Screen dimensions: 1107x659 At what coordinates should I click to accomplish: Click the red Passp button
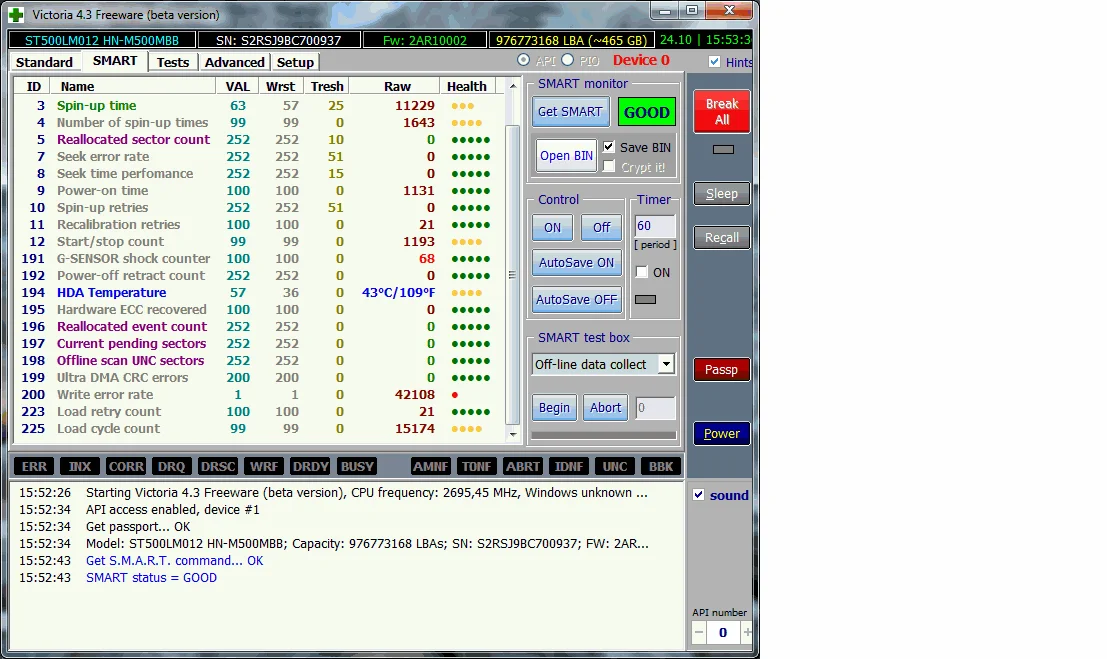tap(722, 369)
